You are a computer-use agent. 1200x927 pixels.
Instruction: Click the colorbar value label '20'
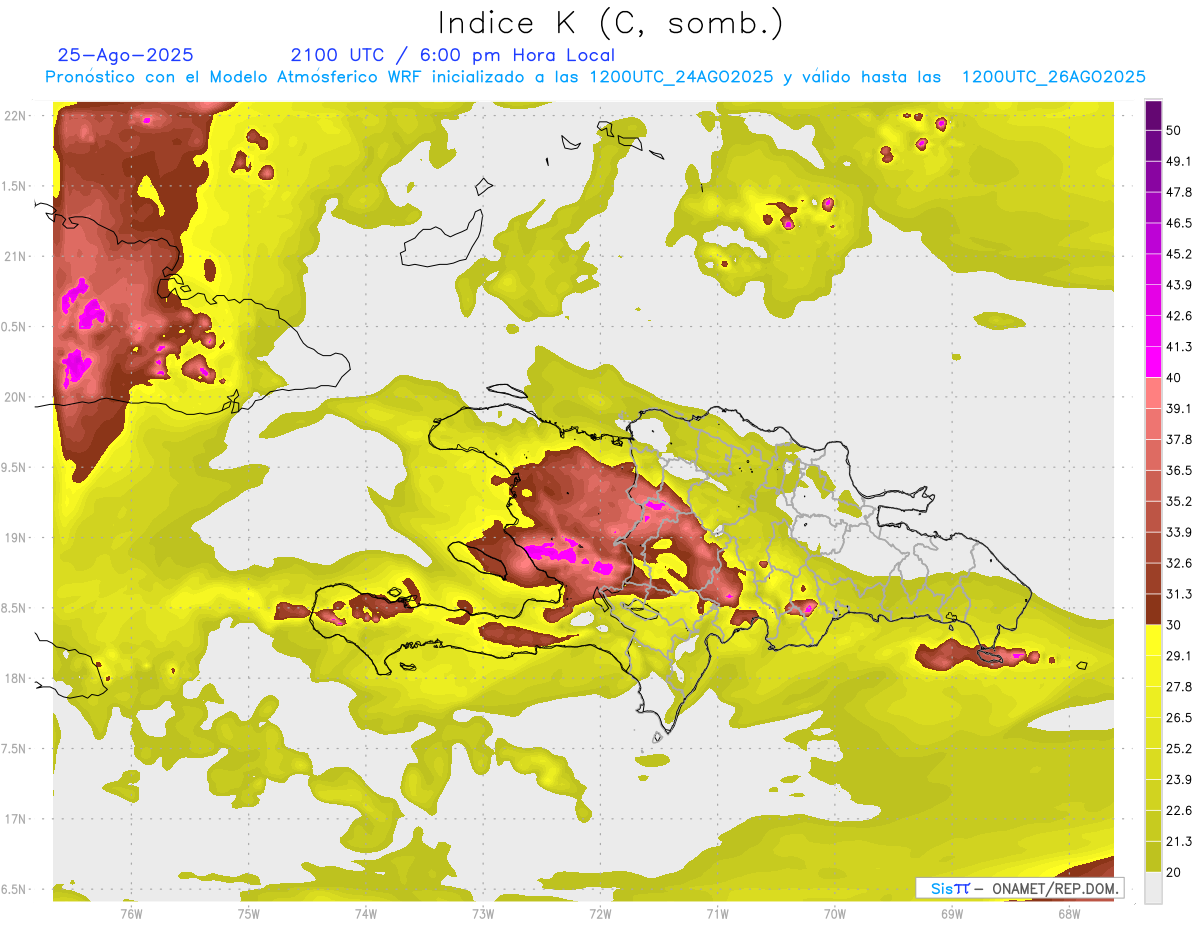point(1175,871)
